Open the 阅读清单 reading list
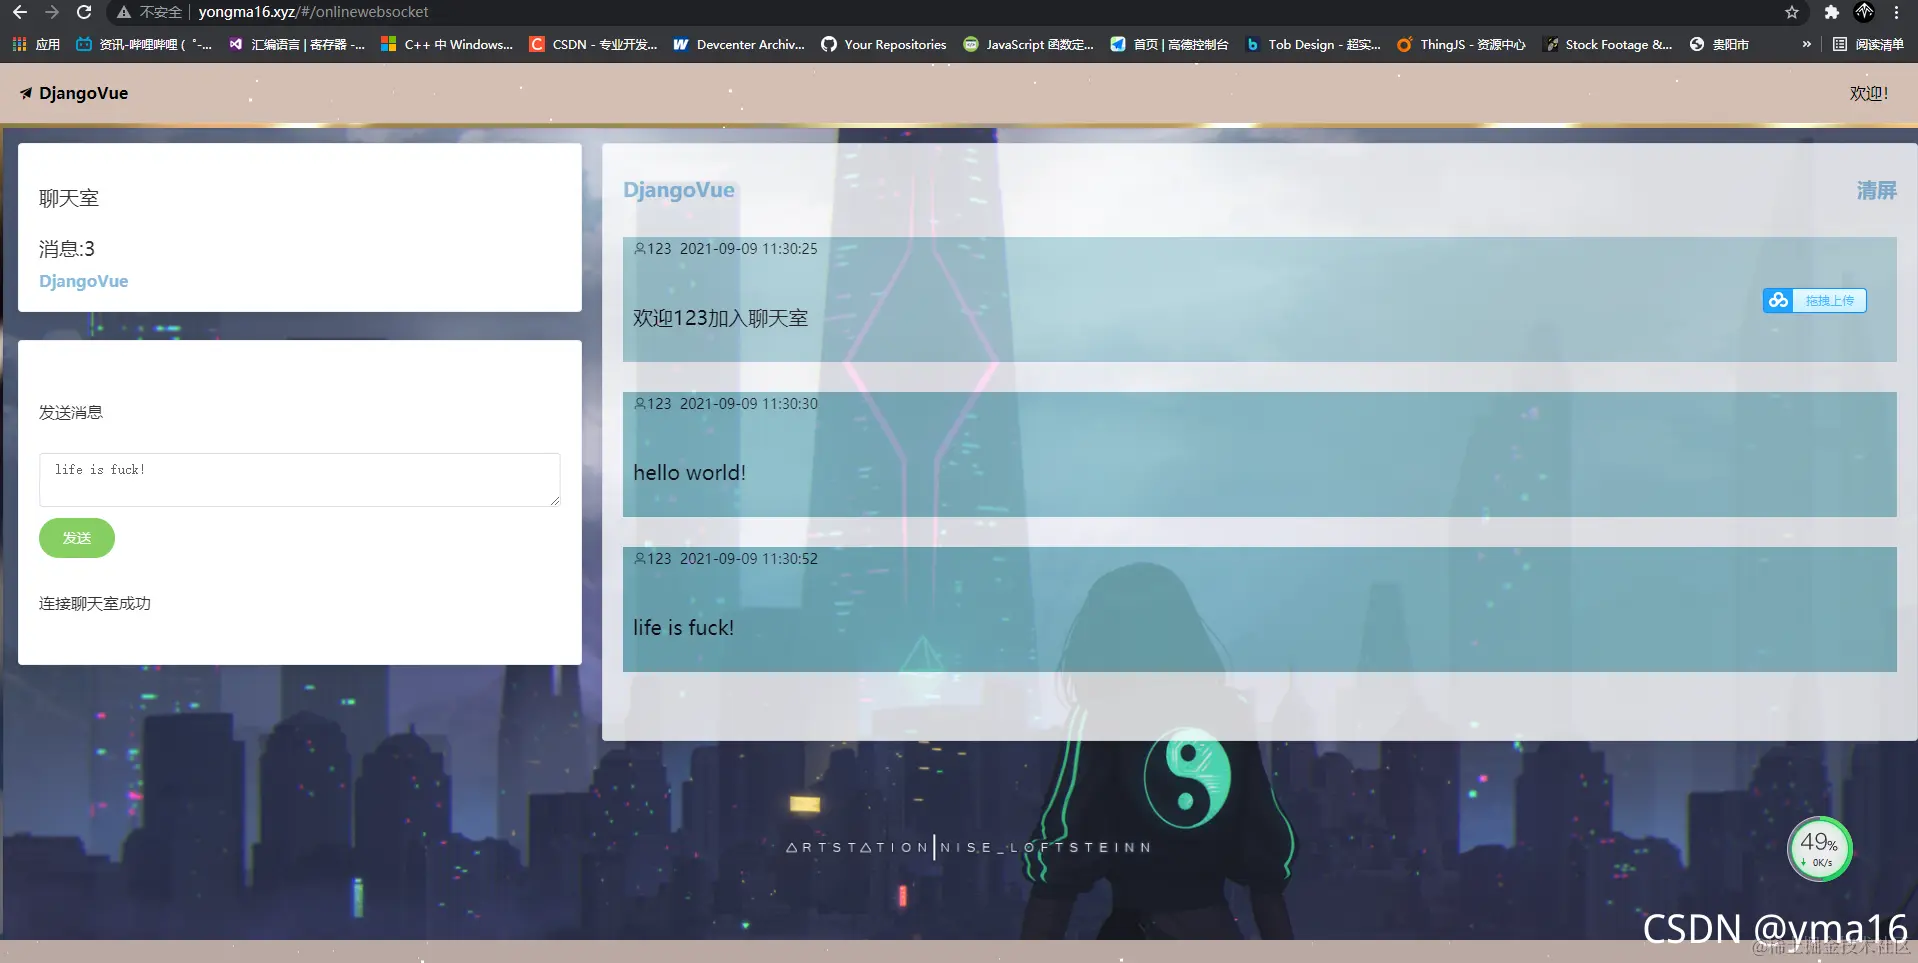1918x963 pixels. 1868,44
